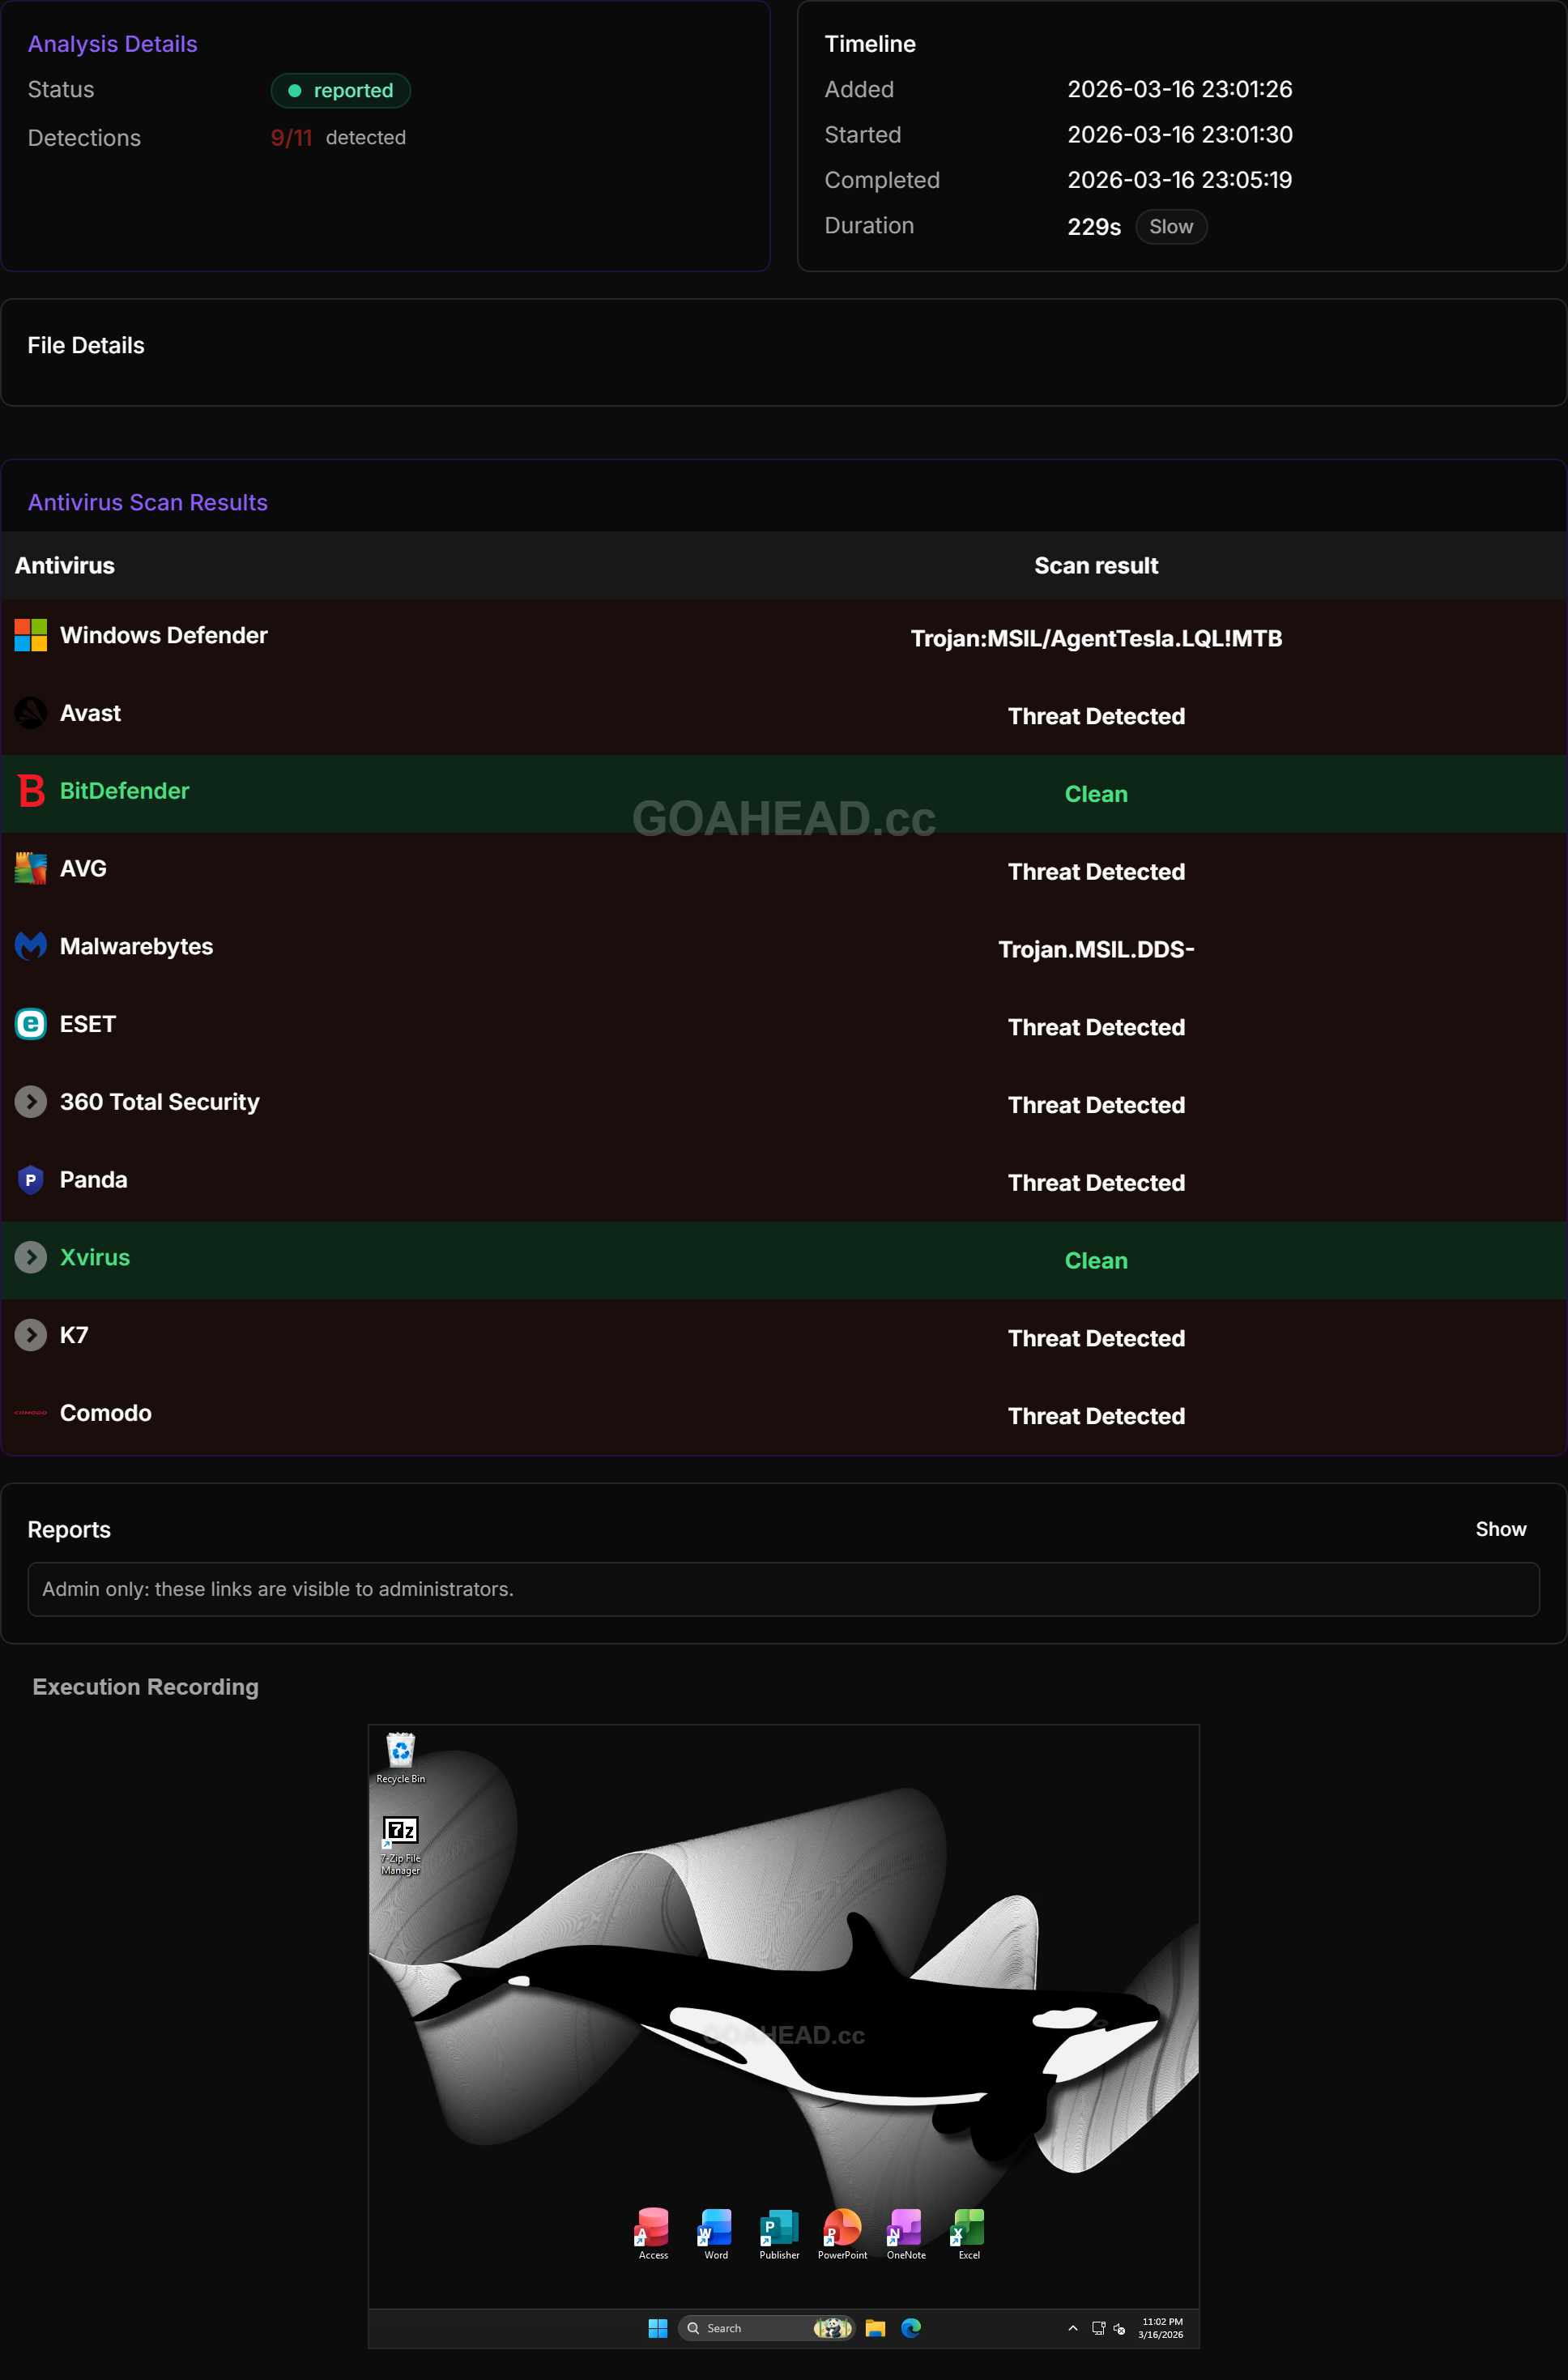Expand the Xvirus row chevron
Viewport: 1568px width, 2380px height.
click(31, 1257)
